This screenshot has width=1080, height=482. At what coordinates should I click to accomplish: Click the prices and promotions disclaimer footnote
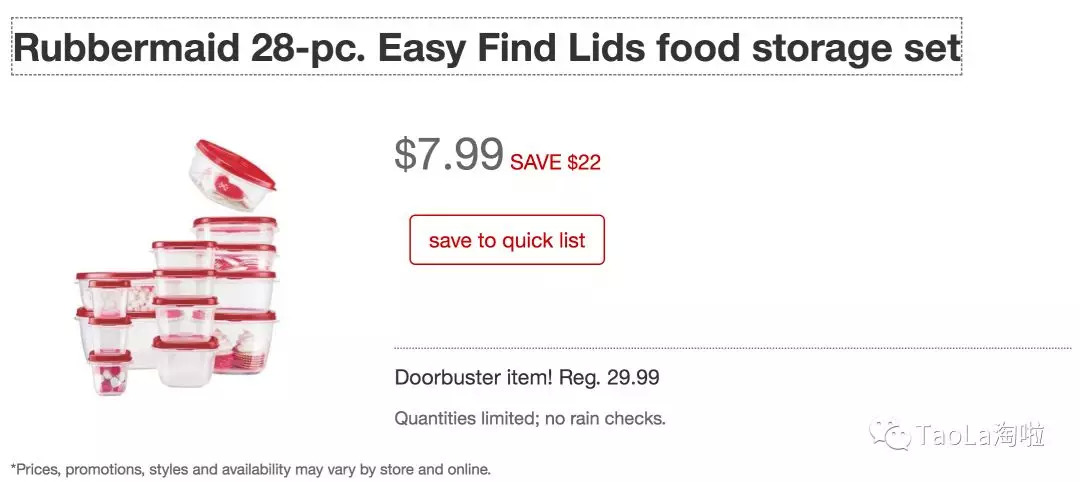pyautogui.click(x=250, y=468)
